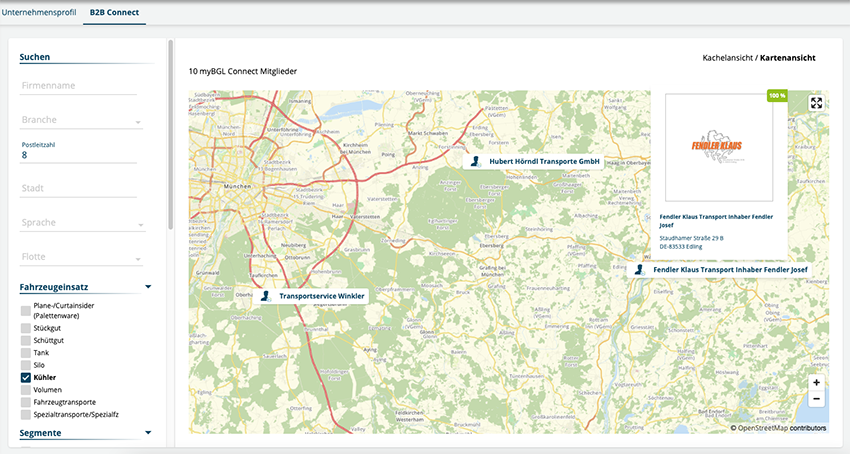Switch to Kachelansicht view

coord(727,57)
